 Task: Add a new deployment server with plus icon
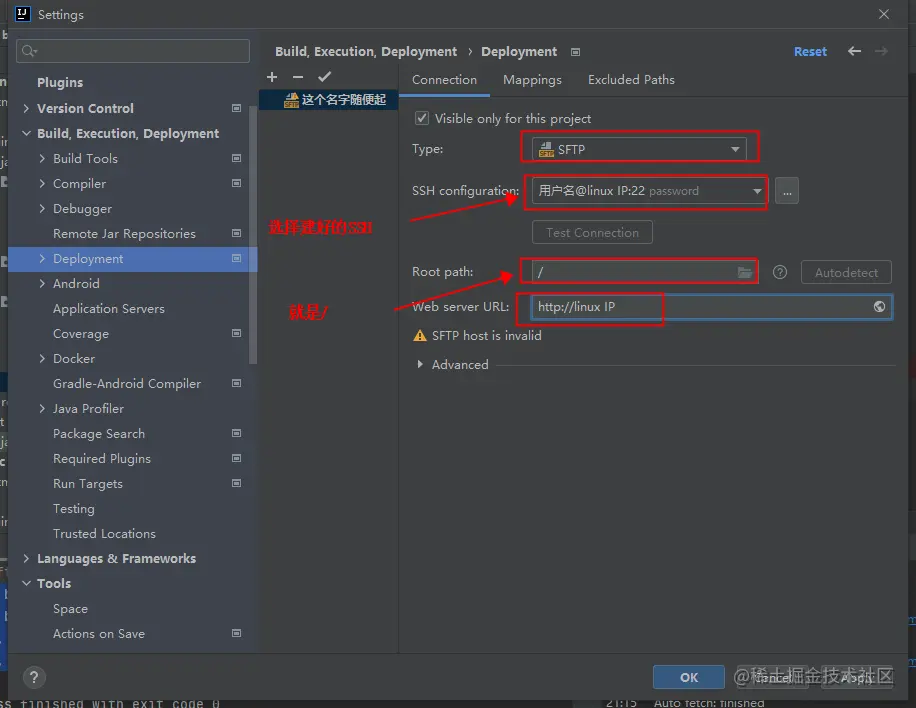[x=272, y=77]
